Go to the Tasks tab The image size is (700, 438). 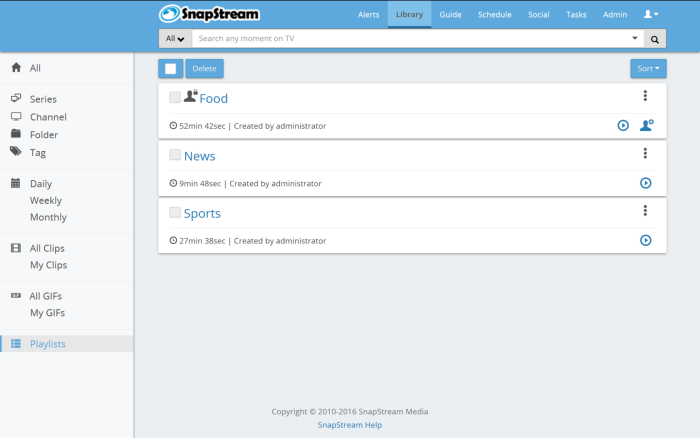point(576,14)
